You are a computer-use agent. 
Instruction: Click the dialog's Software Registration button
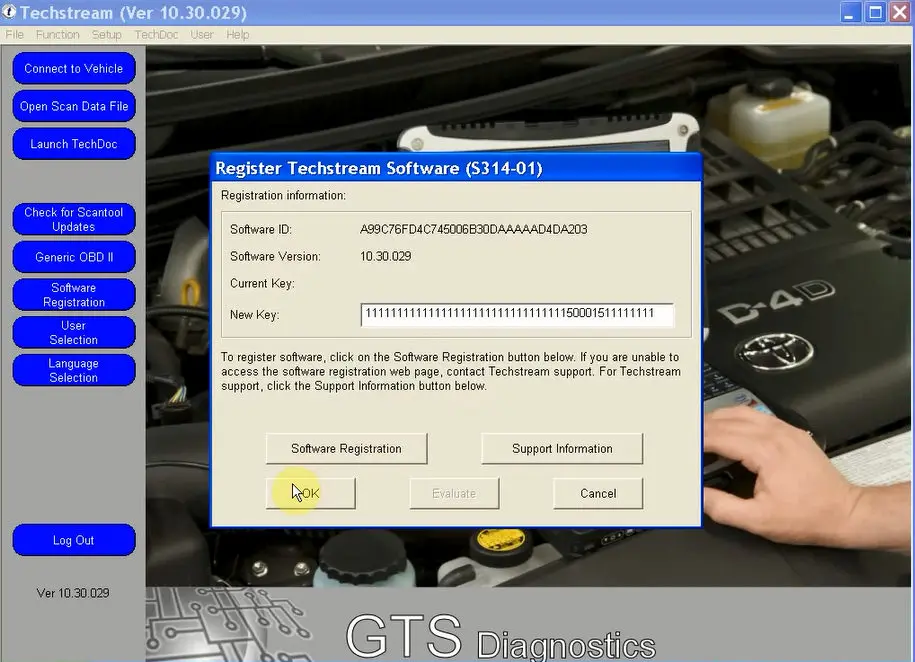coord(347,448)
